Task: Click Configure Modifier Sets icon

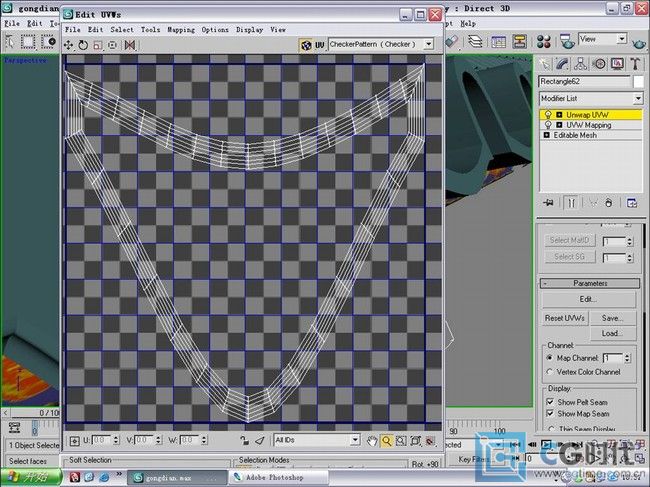Action: [632, 203]
